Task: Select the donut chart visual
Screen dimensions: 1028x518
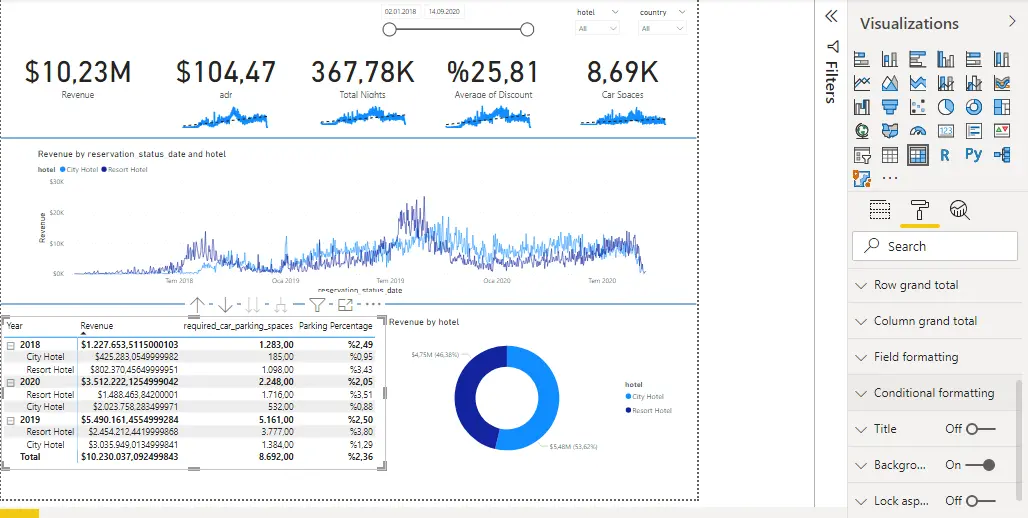Action: coord(974,107)
